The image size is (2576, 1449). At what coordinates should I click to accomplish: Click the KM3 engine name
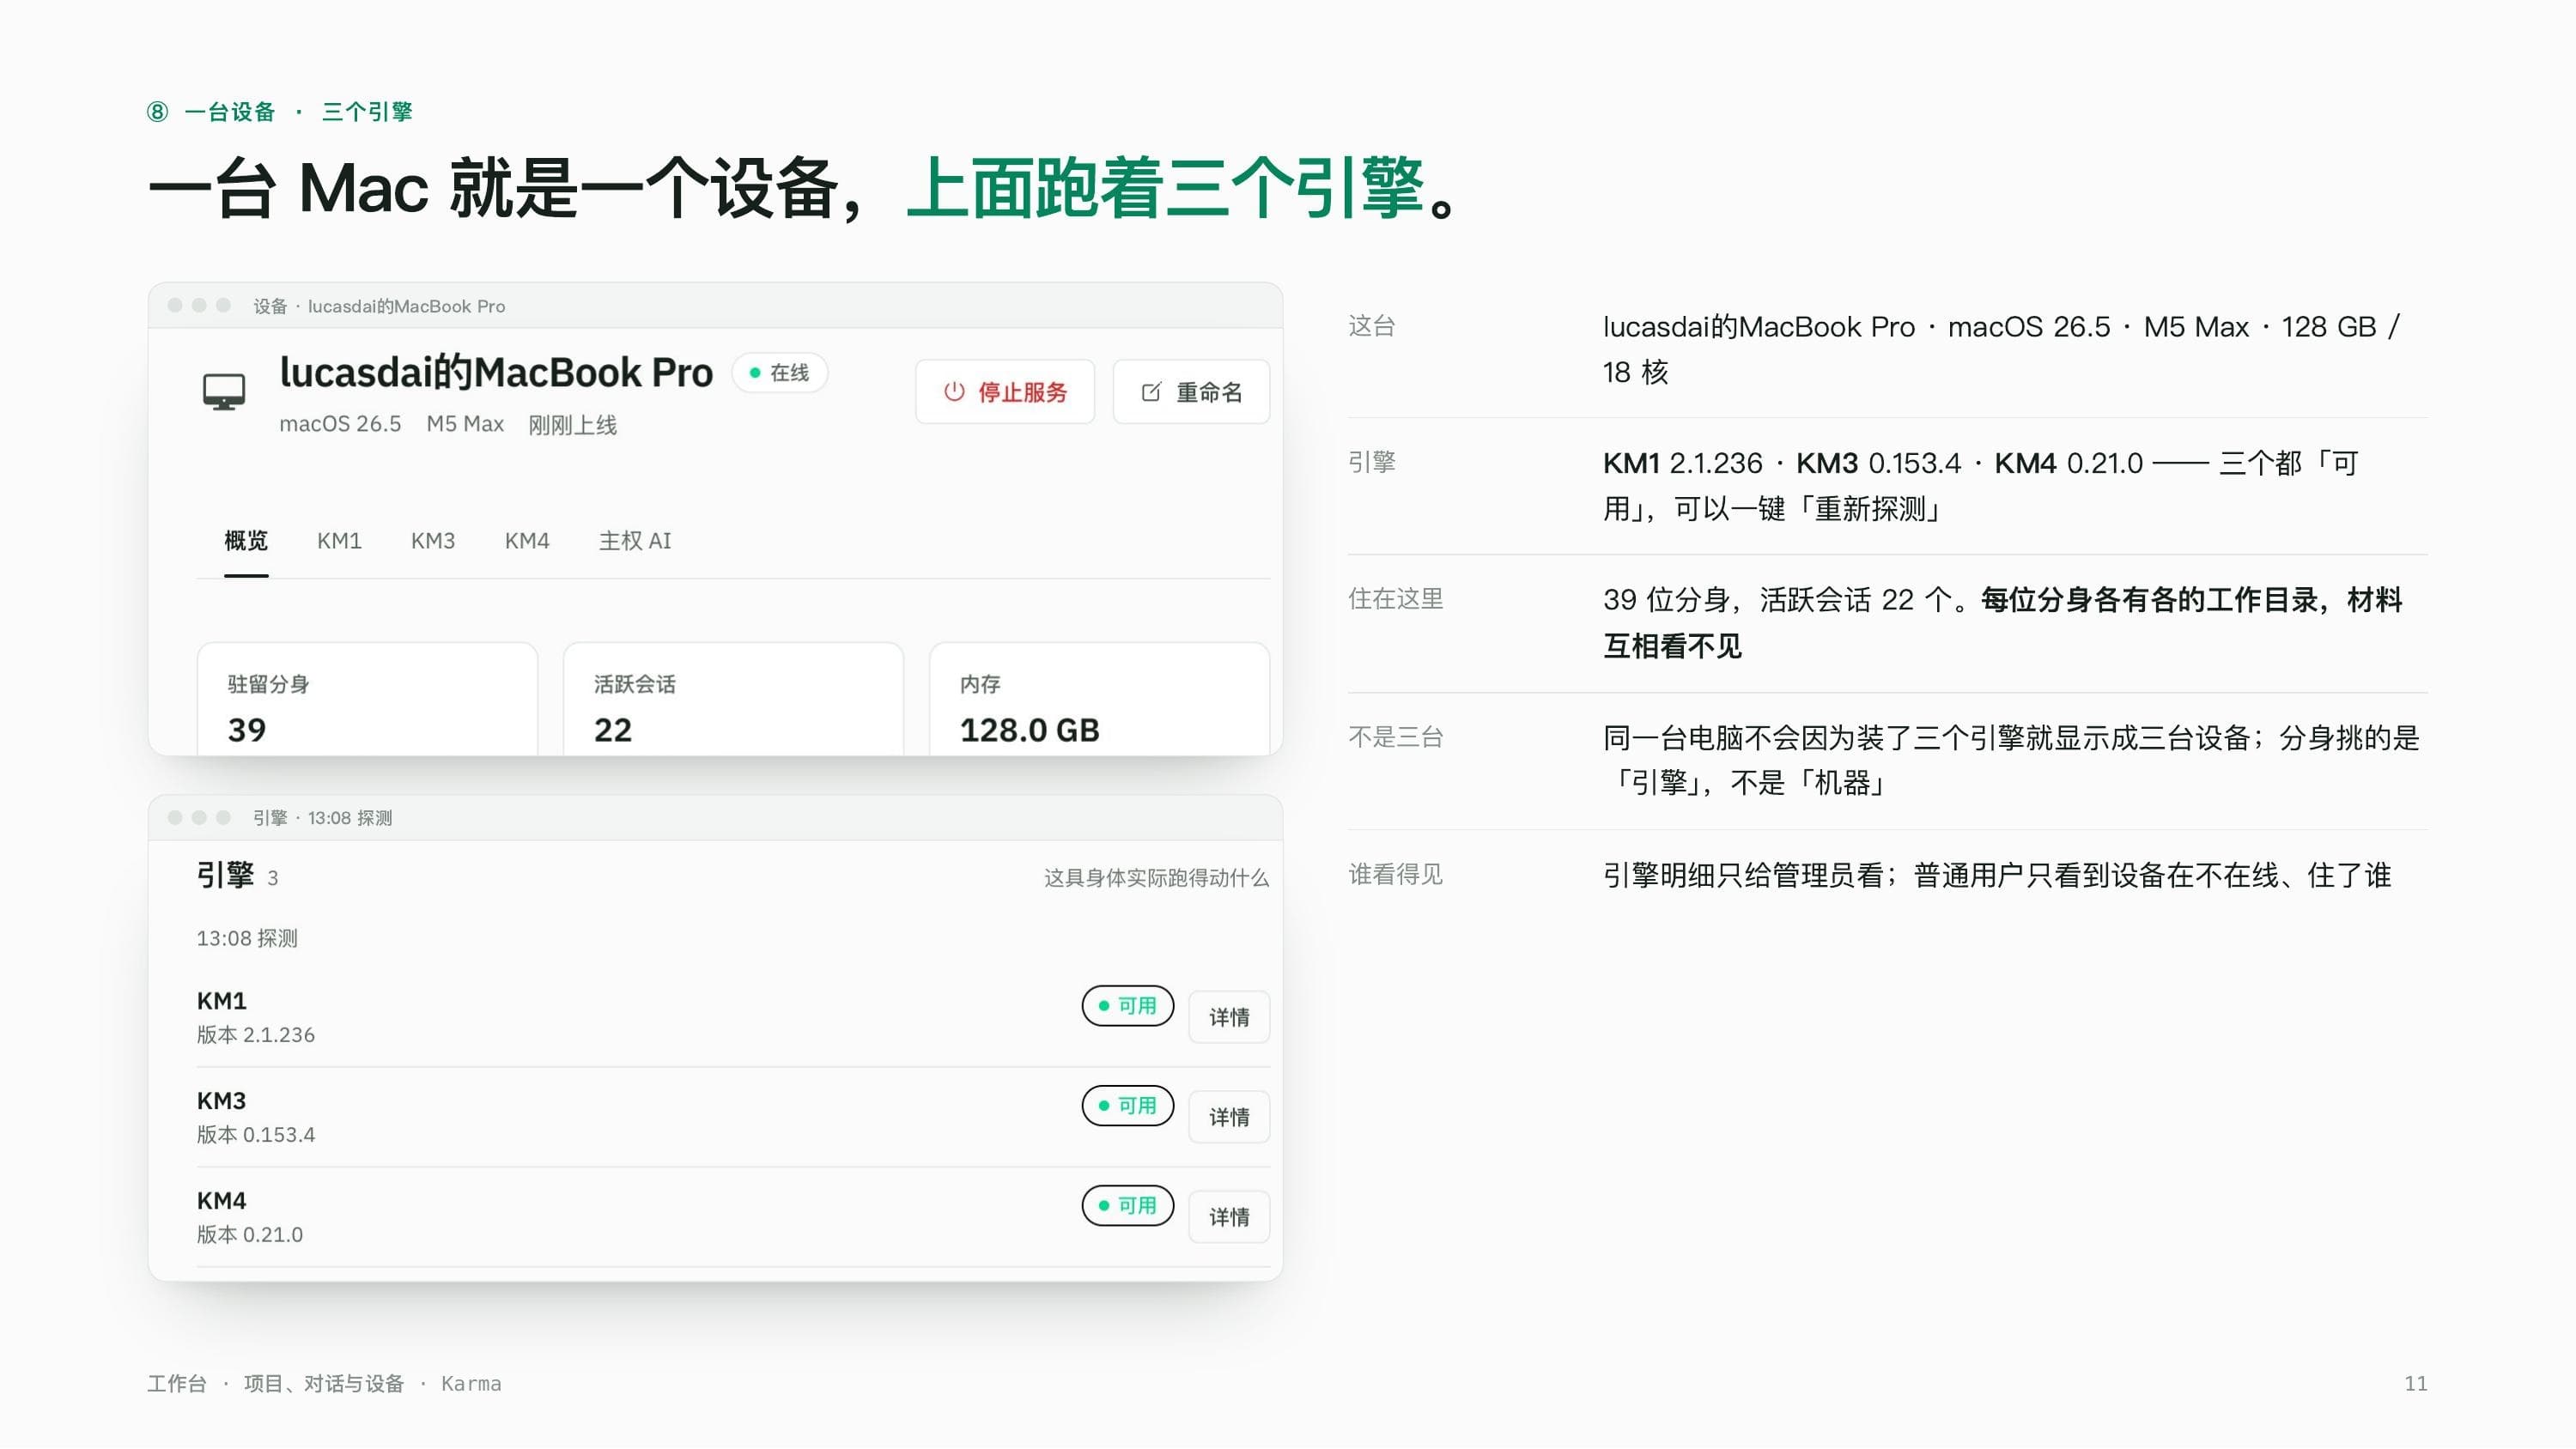pyautogui.click(x=222, y=1101)
